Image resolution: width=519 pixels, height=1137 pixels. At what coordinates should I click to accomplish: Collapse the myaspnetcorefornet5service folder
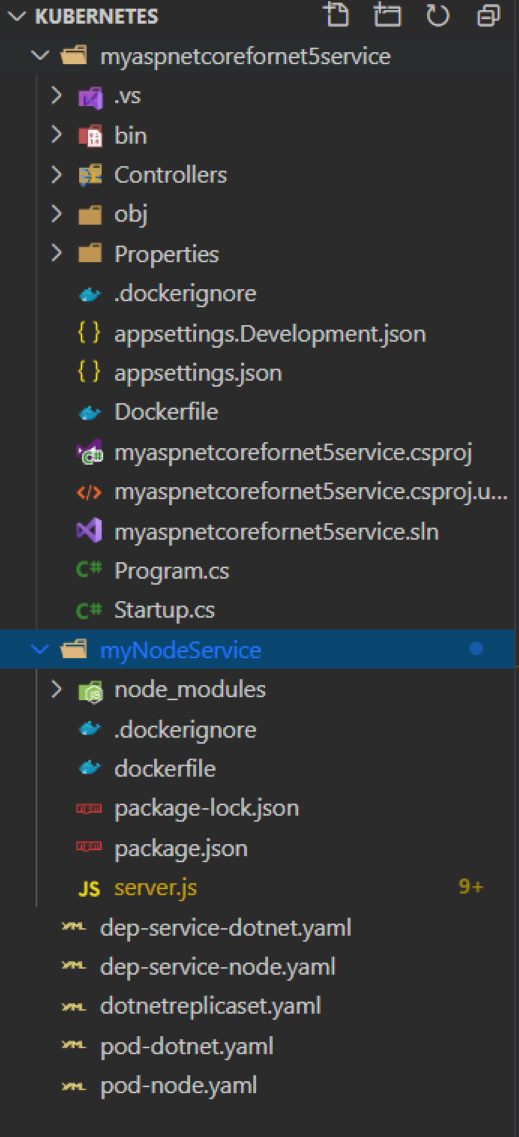click(43, 56)
